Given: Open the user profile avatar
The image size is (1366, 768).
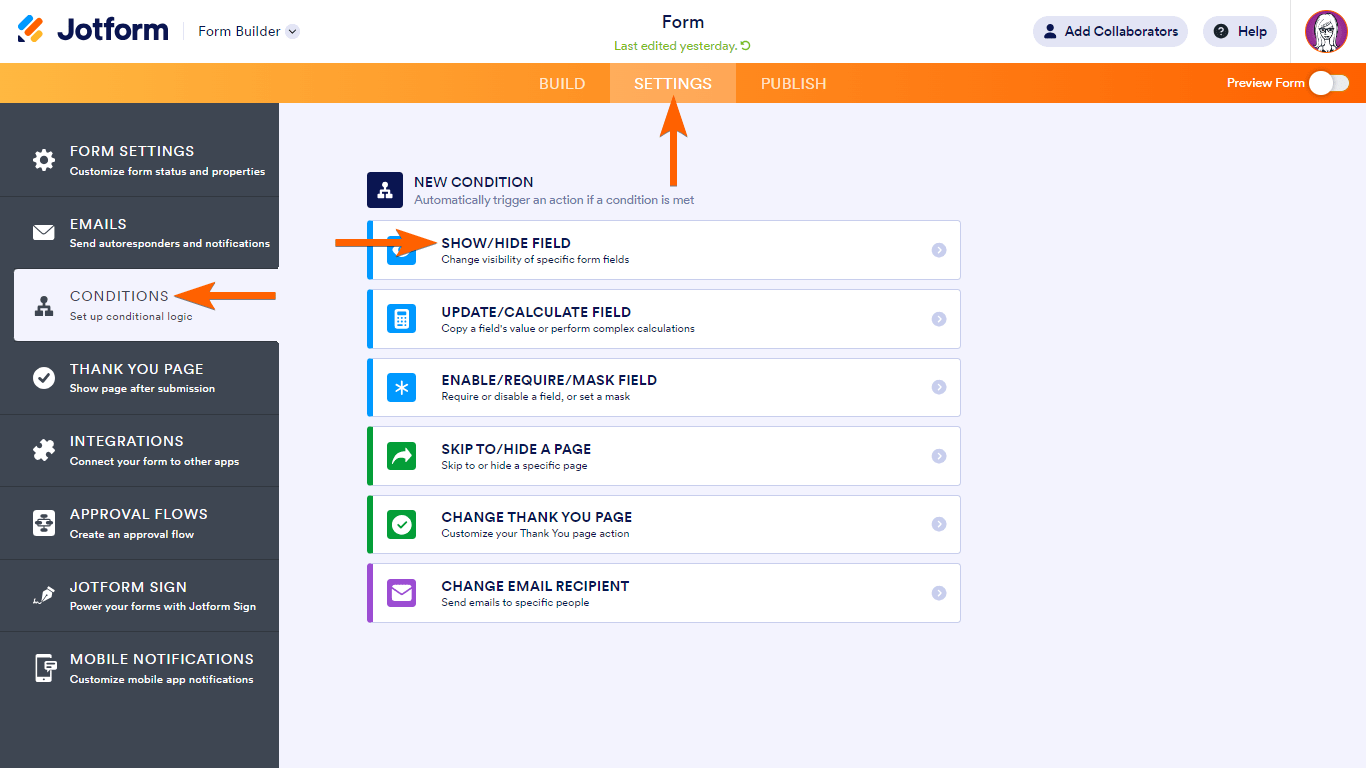Looking at the screenshot, I should tap(1326, 32).
